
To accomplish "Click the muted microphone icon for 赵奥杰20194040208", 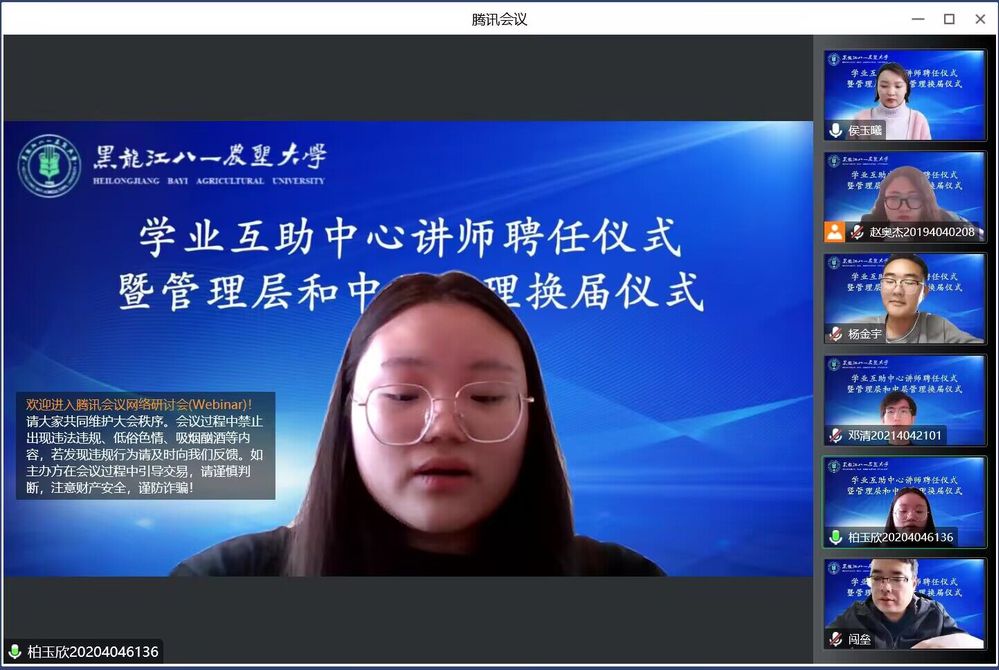I will [857, 232].
